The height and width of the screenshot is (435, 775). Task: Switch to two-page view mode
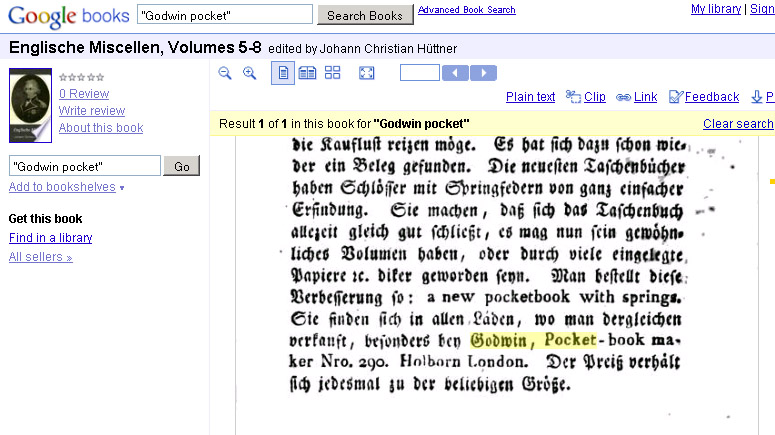307,73
